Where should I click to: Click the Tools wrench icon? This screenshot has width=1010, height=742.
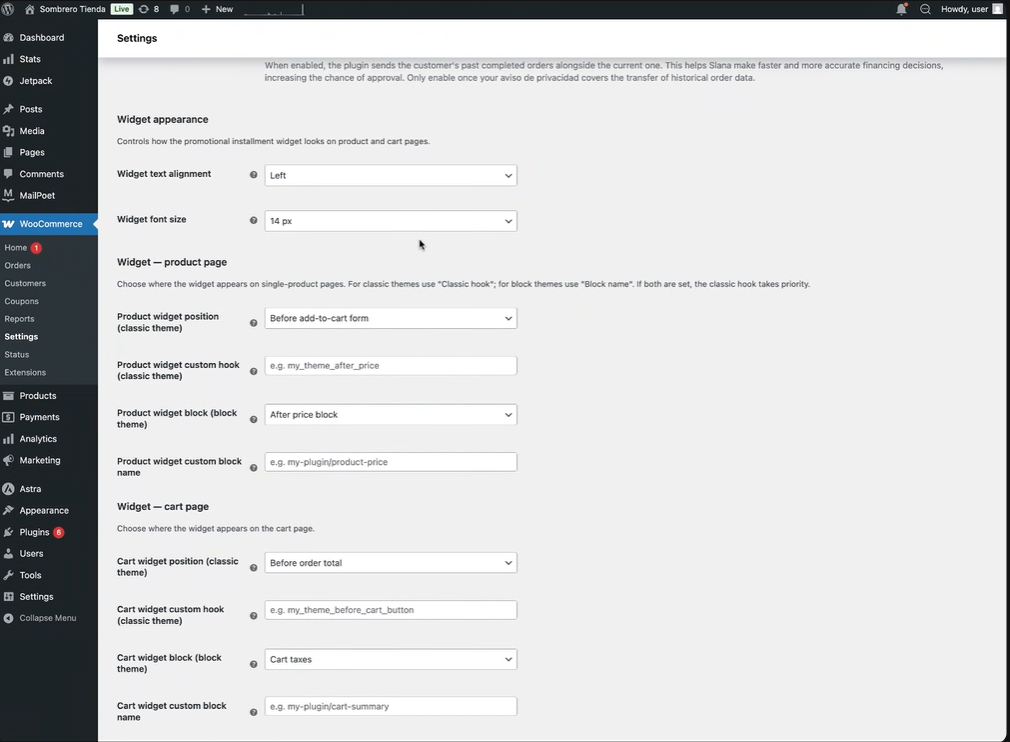[8, 575]
